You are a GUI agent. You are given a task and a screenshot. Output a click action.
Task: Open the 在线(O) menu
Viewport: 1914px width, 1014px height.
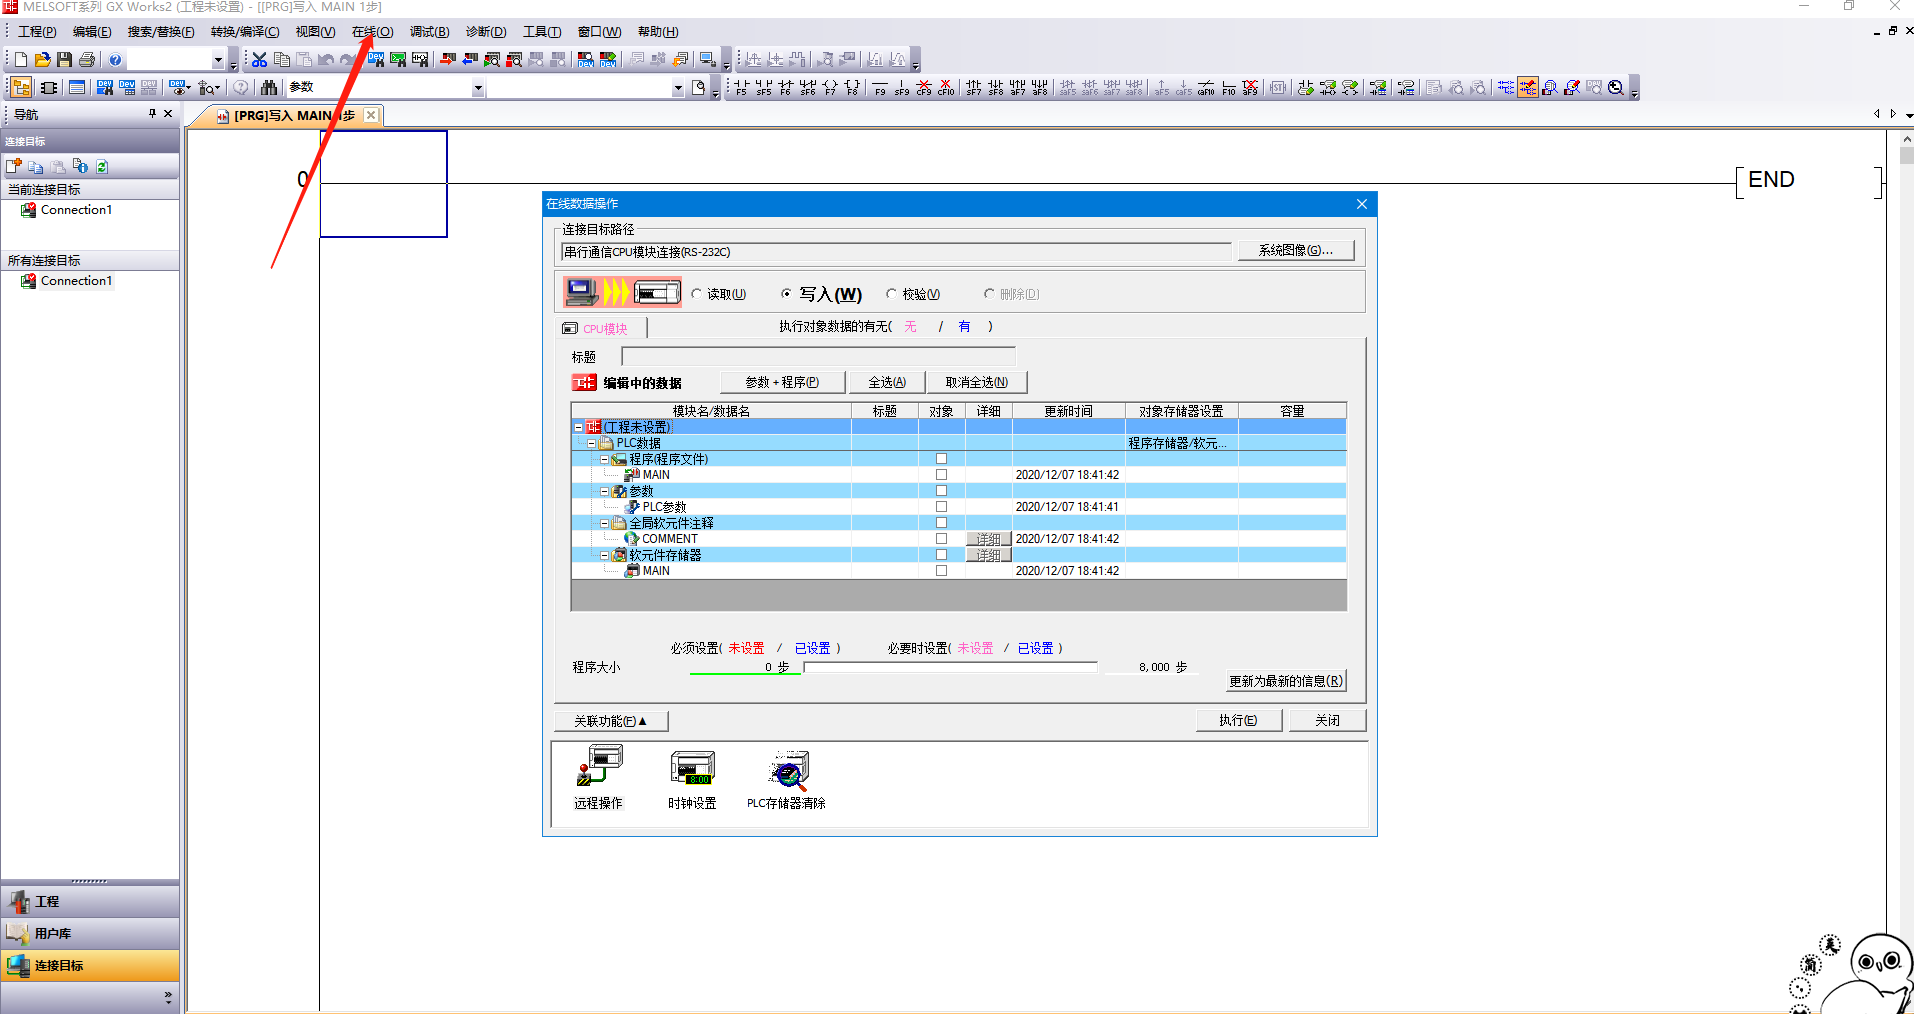(x=372, y=32)
